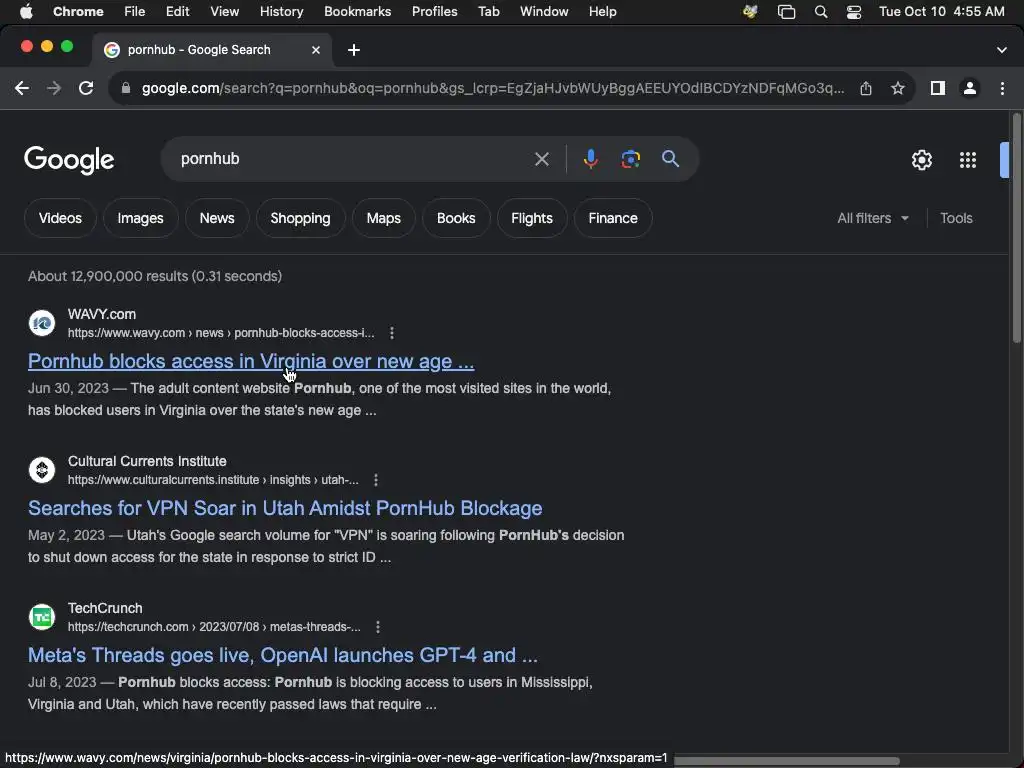This screenshot has width=1024, height=768.
Task: Click the TechCrunch site favicon
Action: tap(42, 617)
